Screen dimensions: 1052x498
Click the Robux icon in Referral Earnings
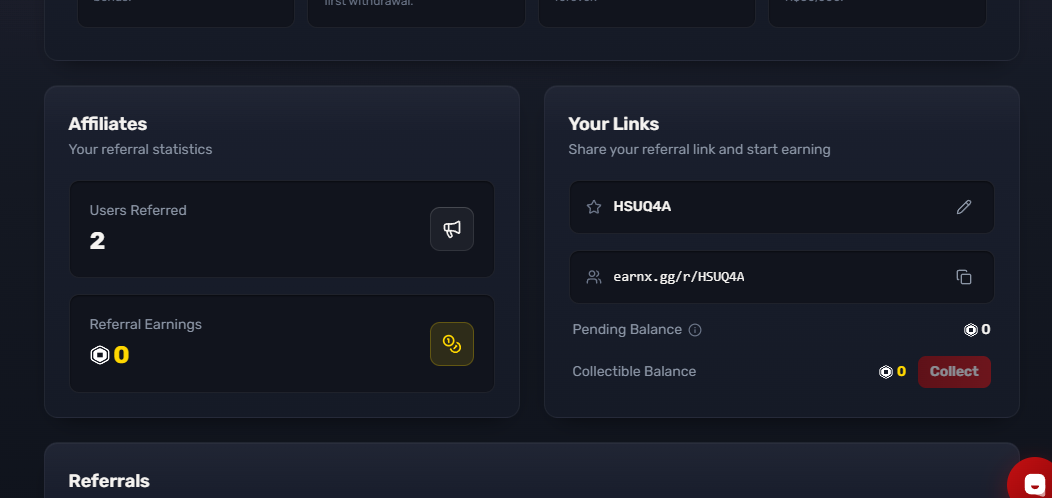click(99, 354)
